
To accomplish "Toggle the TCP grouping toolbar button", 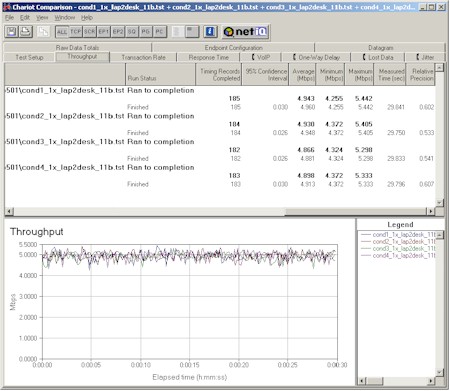I will [76, 32].
